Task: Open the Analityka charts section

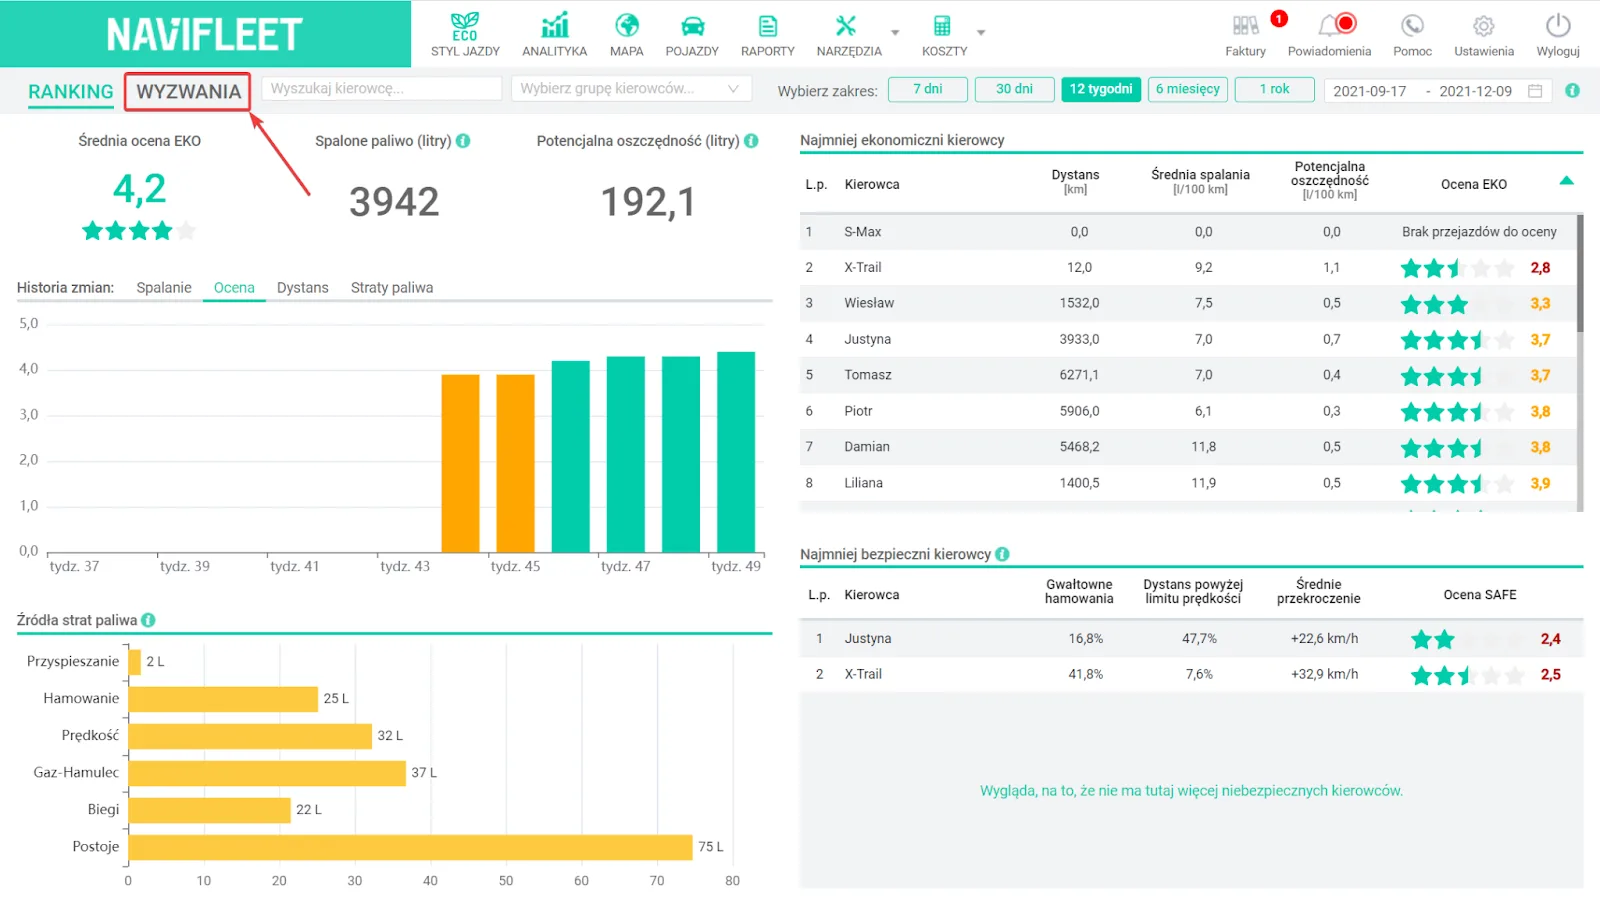Action: pos(554,35)
